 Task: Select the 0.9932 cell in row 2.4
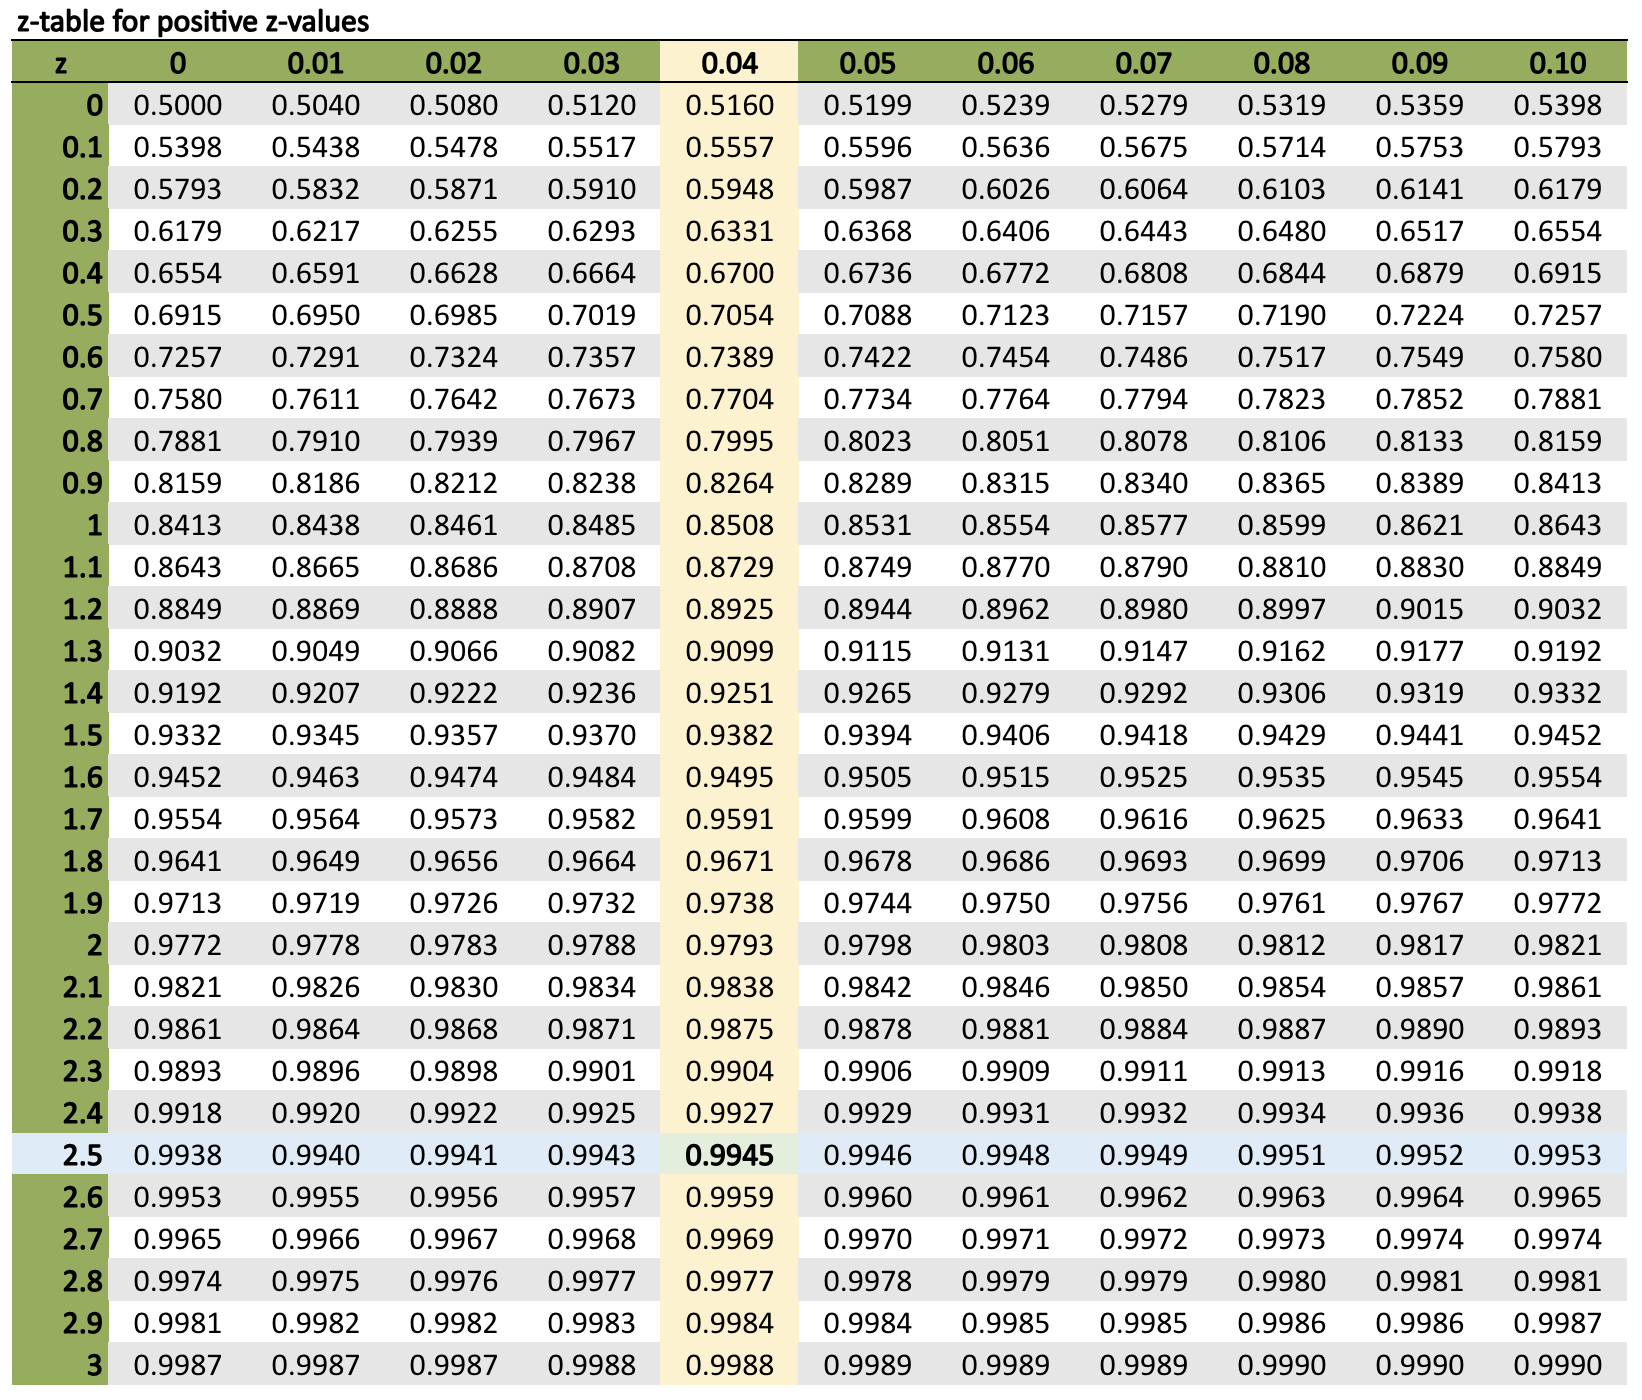[1143, 1113]
